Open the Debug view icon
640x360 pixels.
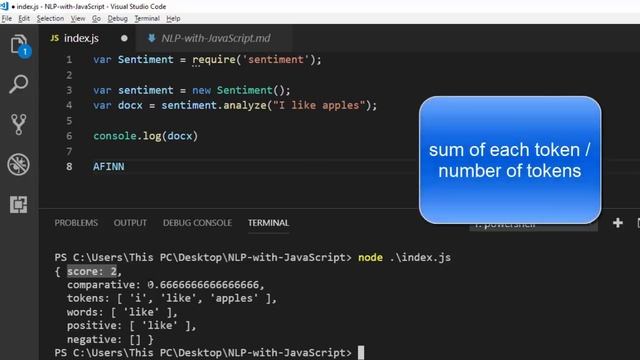18,164
